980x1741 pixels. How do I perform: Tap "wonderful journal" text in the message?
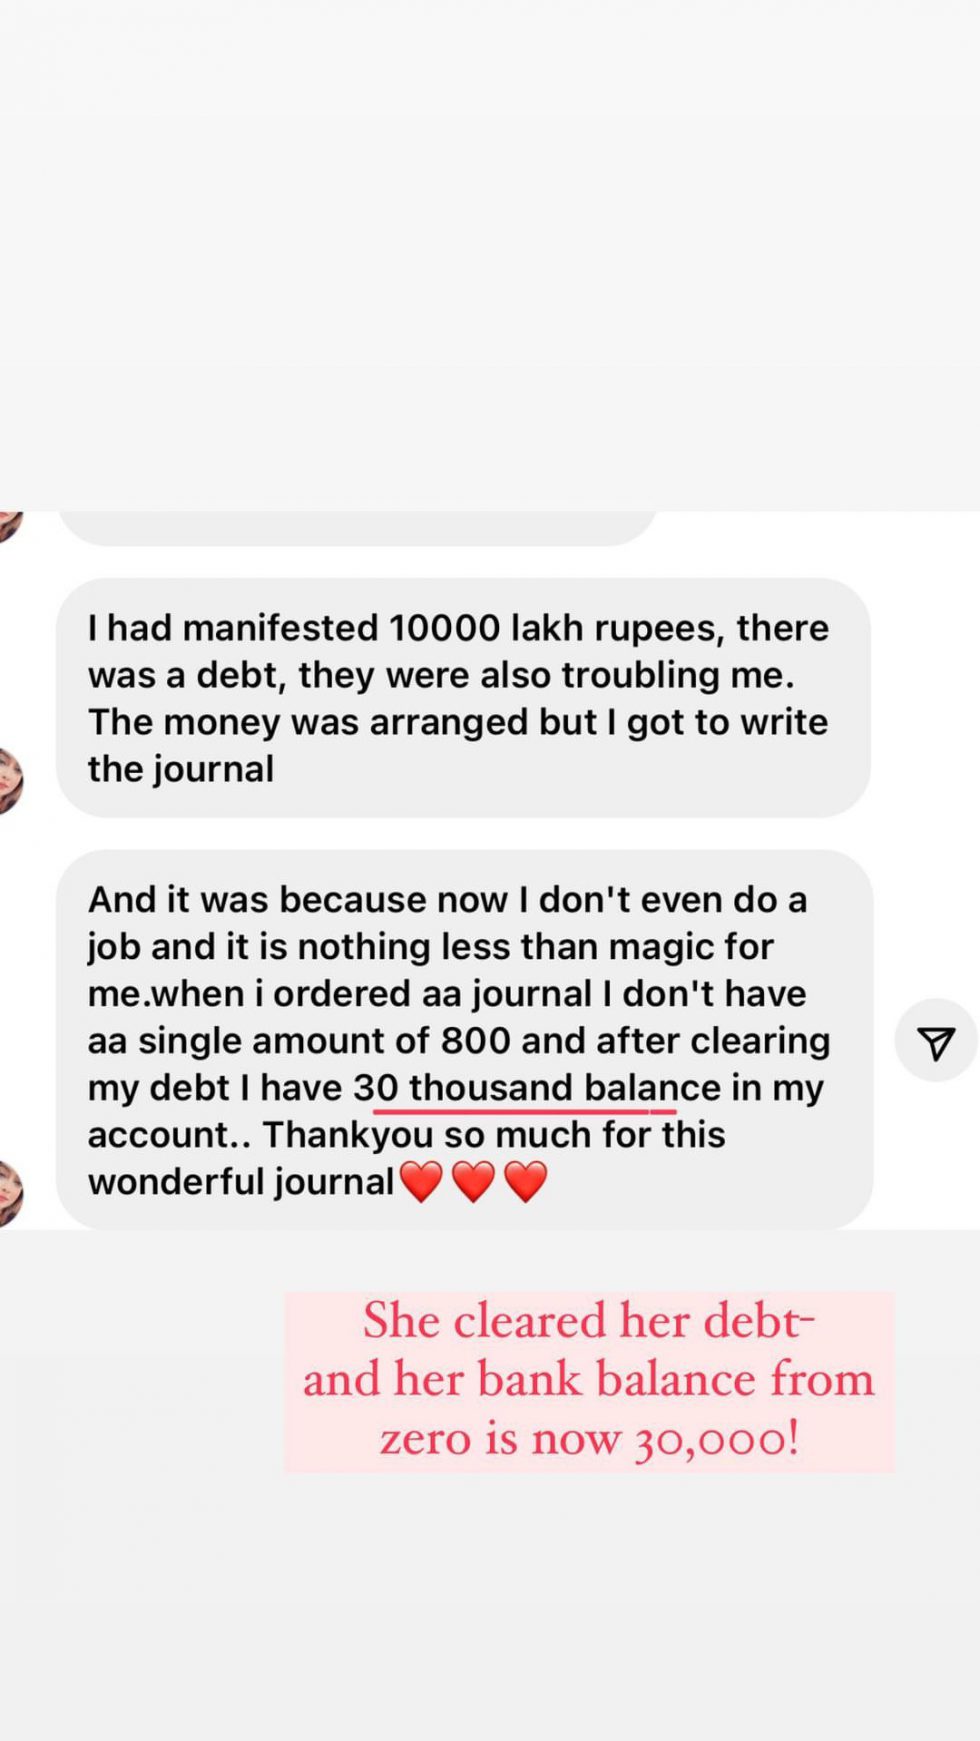(241, 1182)
